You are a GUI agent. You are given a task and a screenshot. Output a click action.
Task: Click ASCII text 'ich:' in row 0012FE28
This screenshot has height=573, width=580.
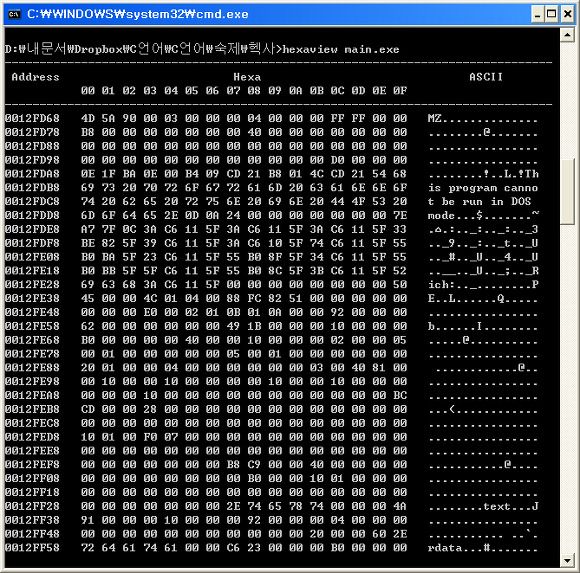click(442, 284)
